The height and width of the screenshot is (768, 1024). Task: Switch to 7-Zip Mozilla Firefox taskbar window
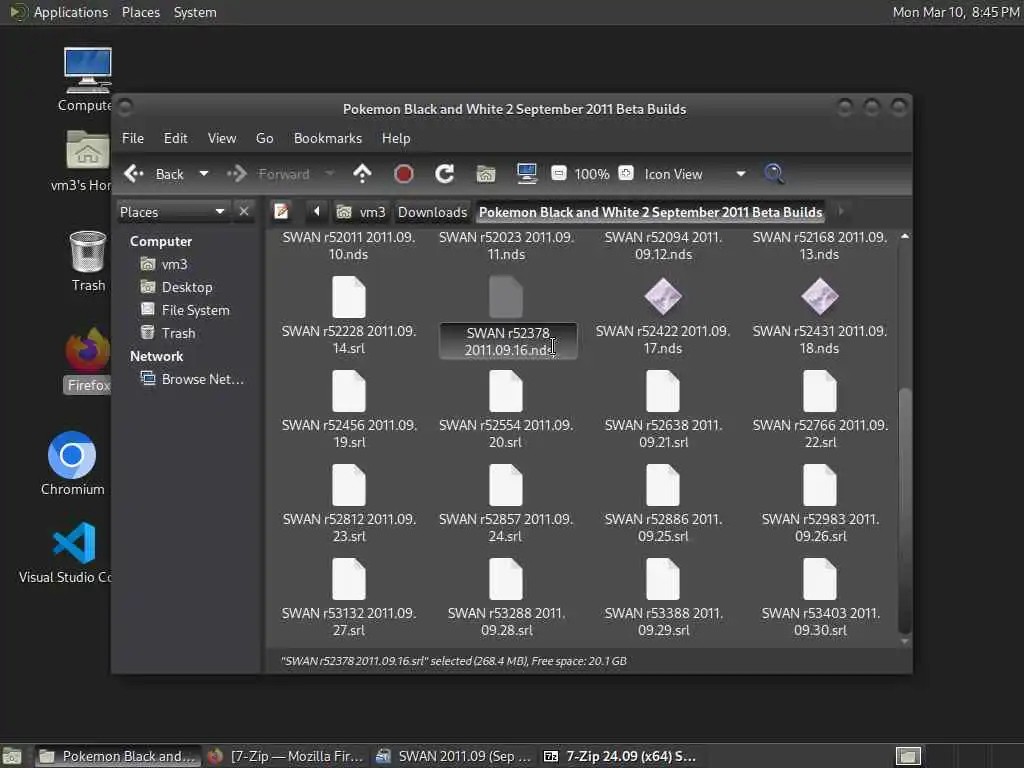pos(286,756)
